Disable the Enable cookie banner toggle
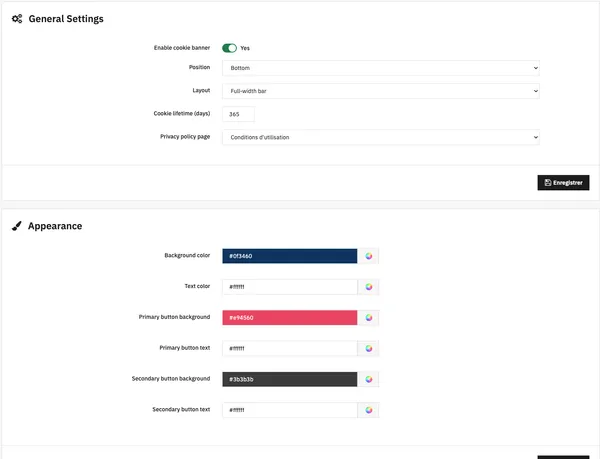This screenshot has width=600, height=459. click(x=229, y=48)
